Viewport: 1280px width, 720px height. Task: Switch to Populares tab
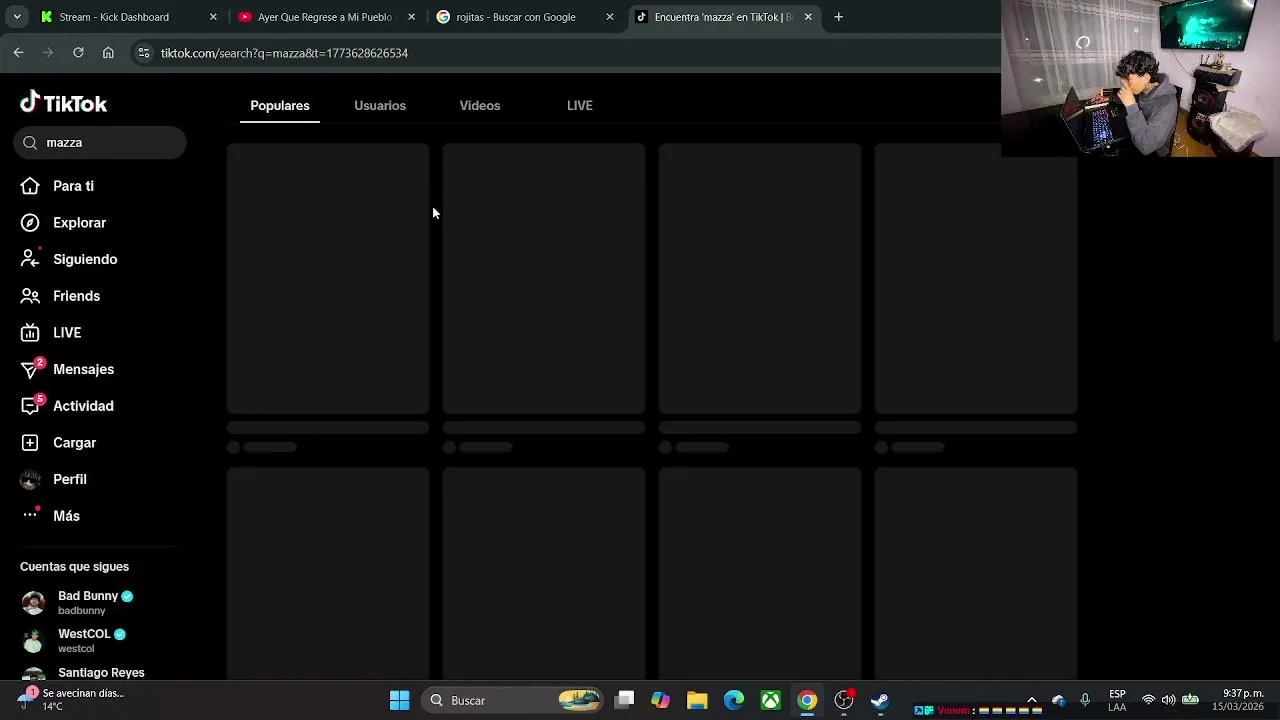click(x=280, y=105)
